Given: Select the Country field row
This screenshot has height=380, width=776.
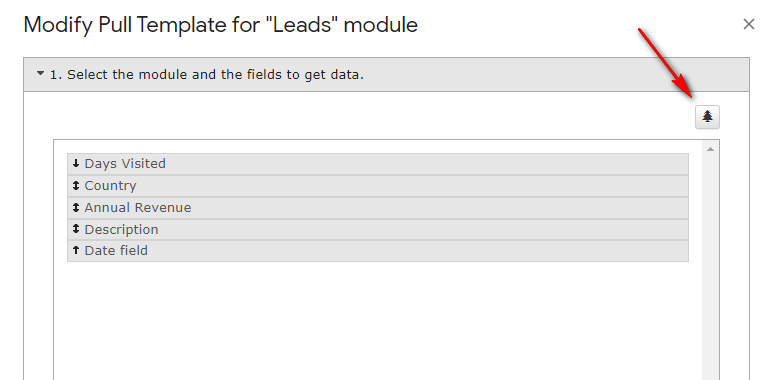Looking at the screenshot, I should click(x=378, y=186).
